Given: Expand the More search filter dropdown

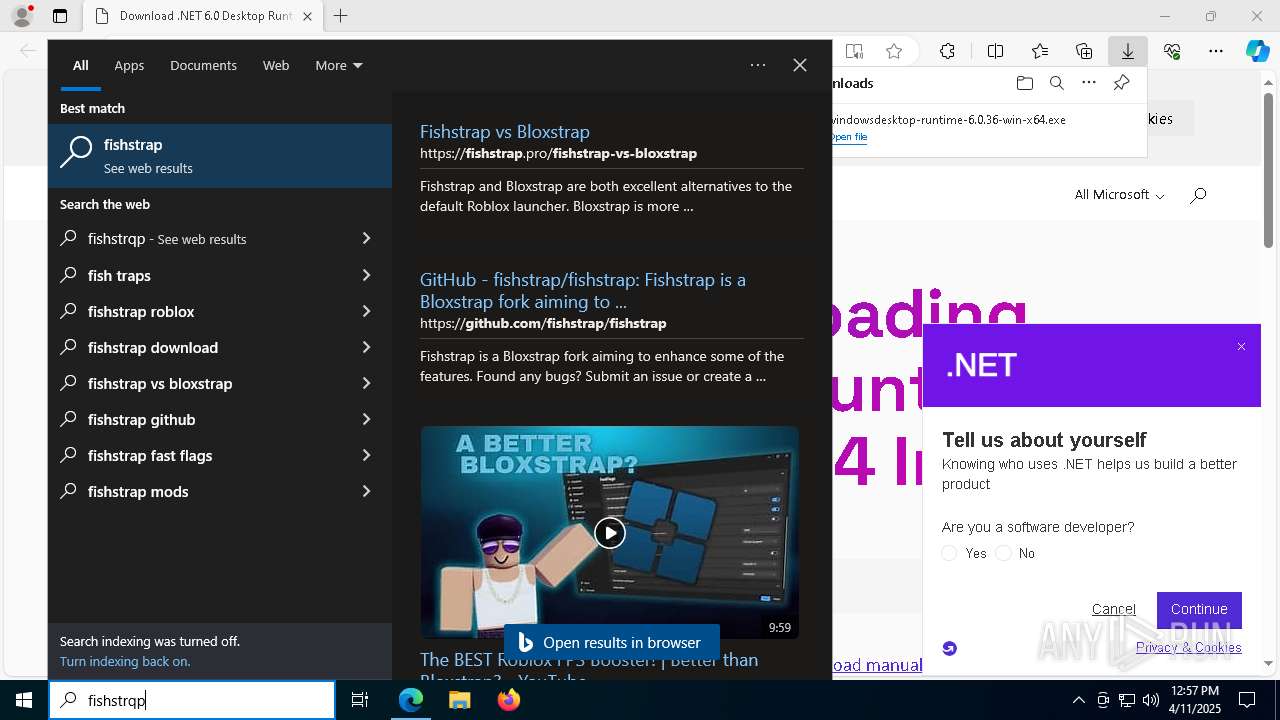Looking at the screenshot, I should tap(338, 65).
